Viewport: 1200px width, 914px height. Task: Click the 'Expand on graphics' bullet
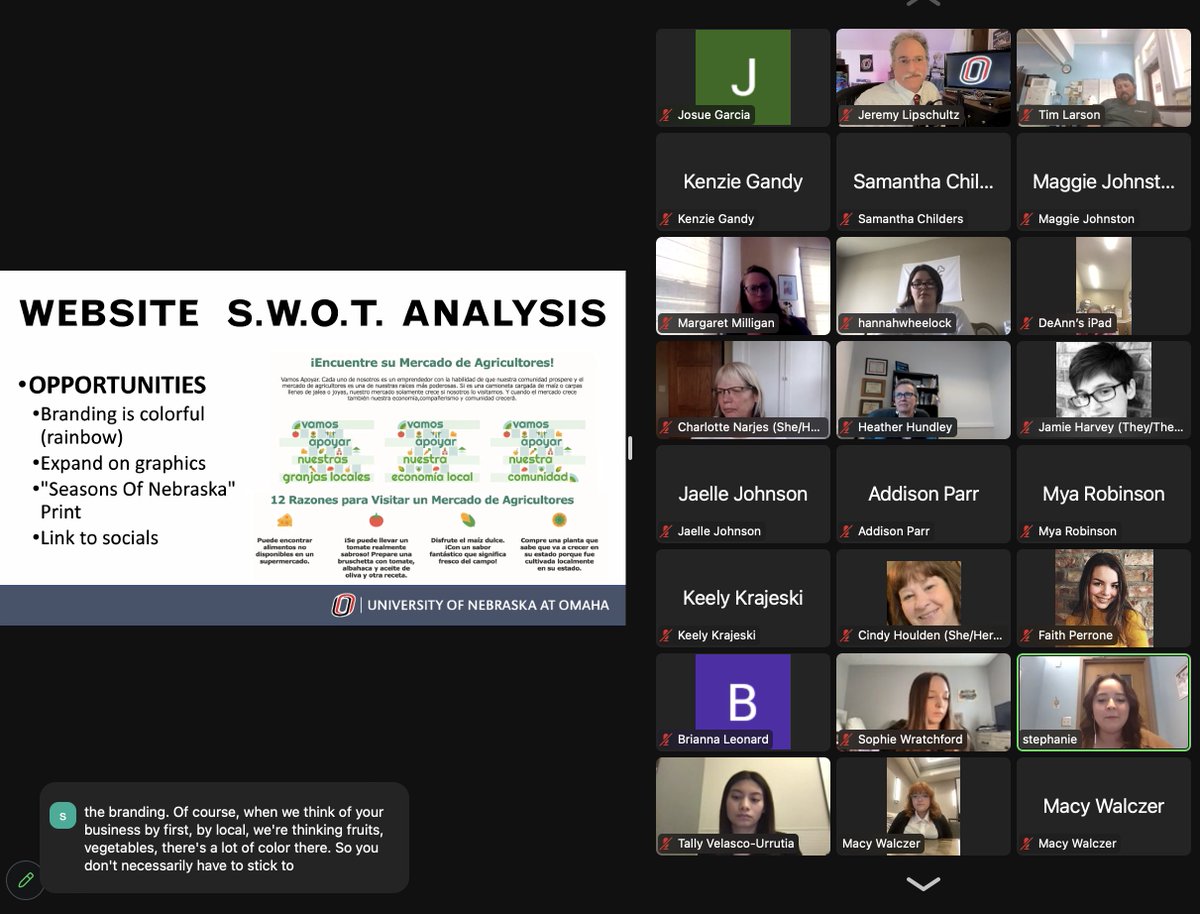click(x=118, y=463)
